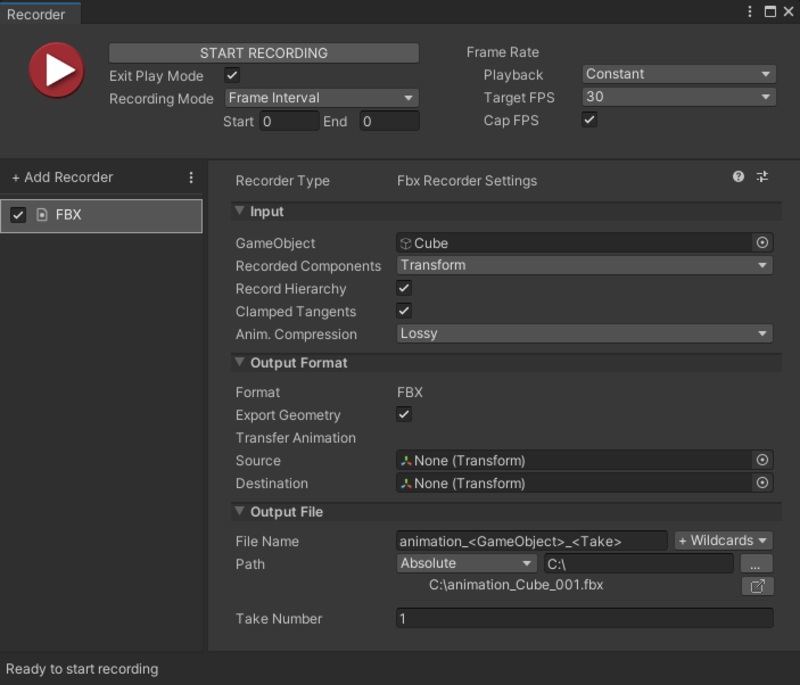Click the red record play icon
The height and width of the screenshot is (685, 800).
tap(56, 70)
